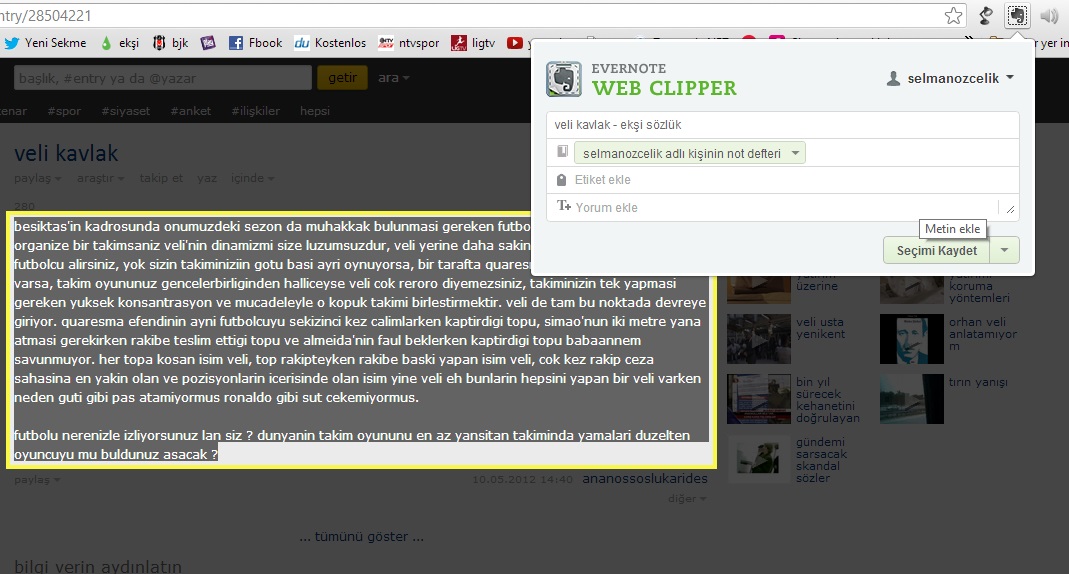Click the highlighted entry text selection
This screenshot has width=1069, height=574.
coord(361,339)
